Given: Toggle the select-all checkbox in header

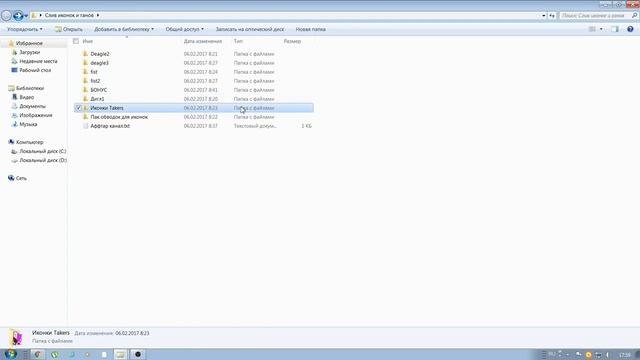Looking at the screenshot, I should point(76,41).
